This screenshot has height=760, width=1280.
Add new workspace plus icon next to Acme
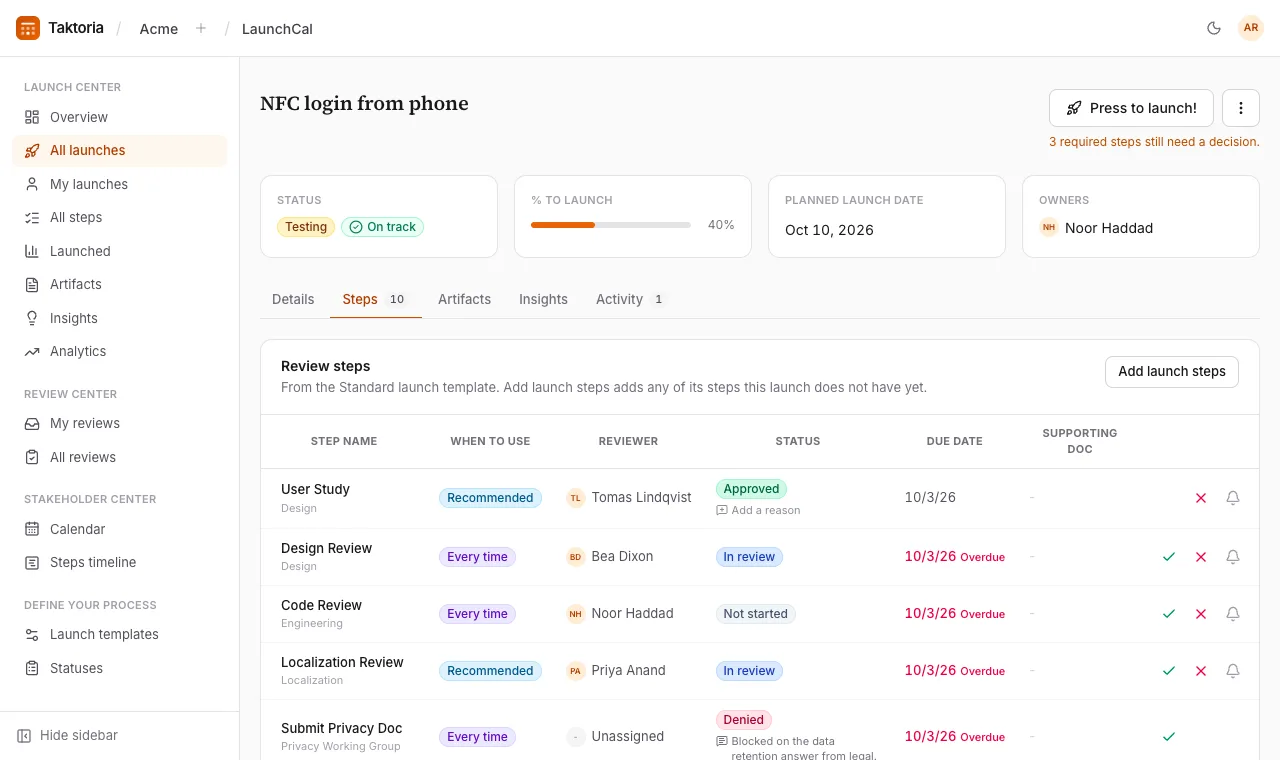coord(201,28)
